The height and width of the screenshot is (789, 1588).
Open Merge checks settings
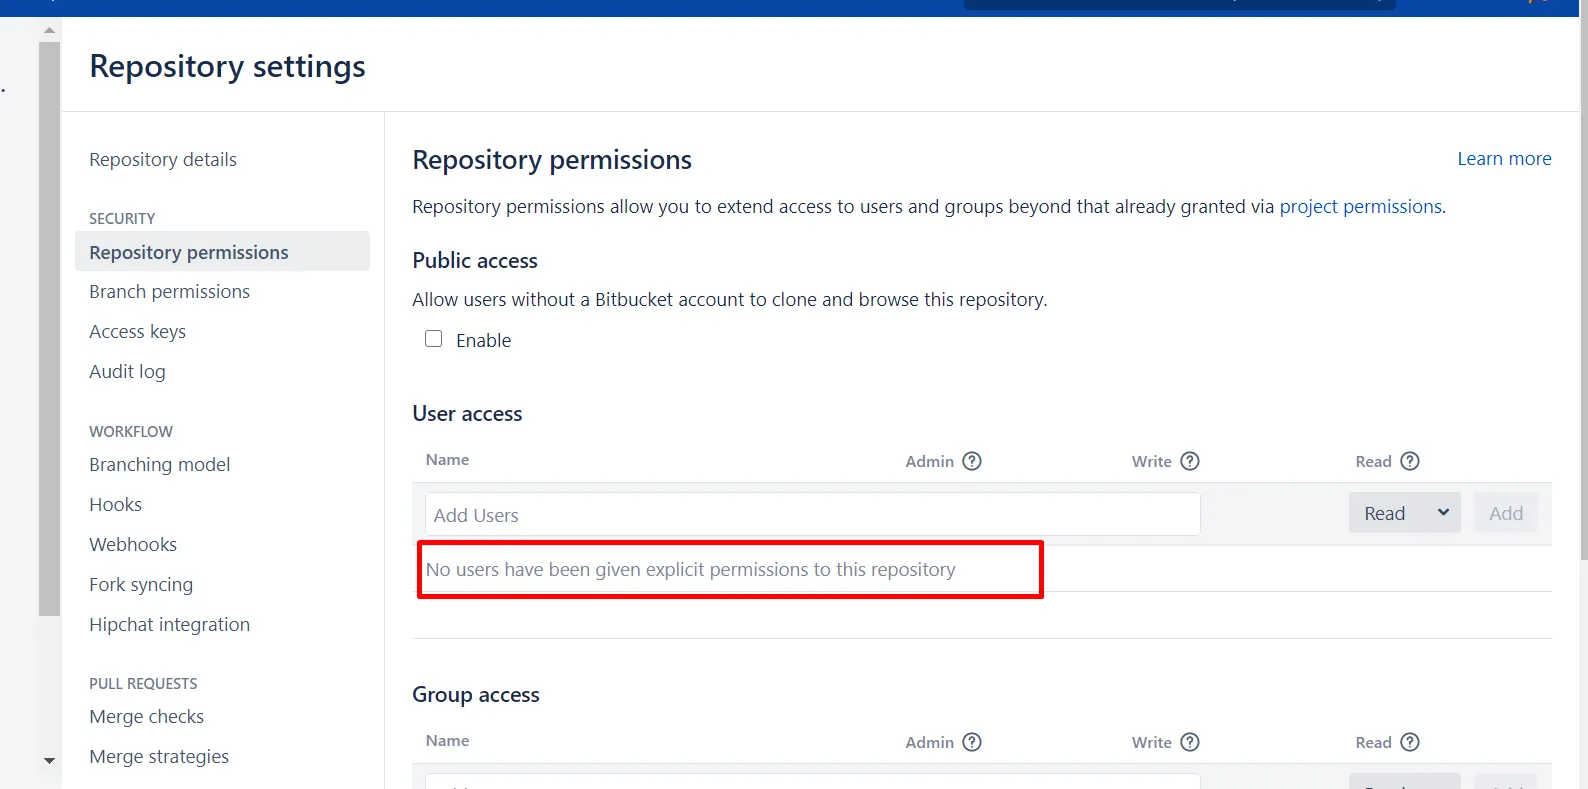point(146,717)
